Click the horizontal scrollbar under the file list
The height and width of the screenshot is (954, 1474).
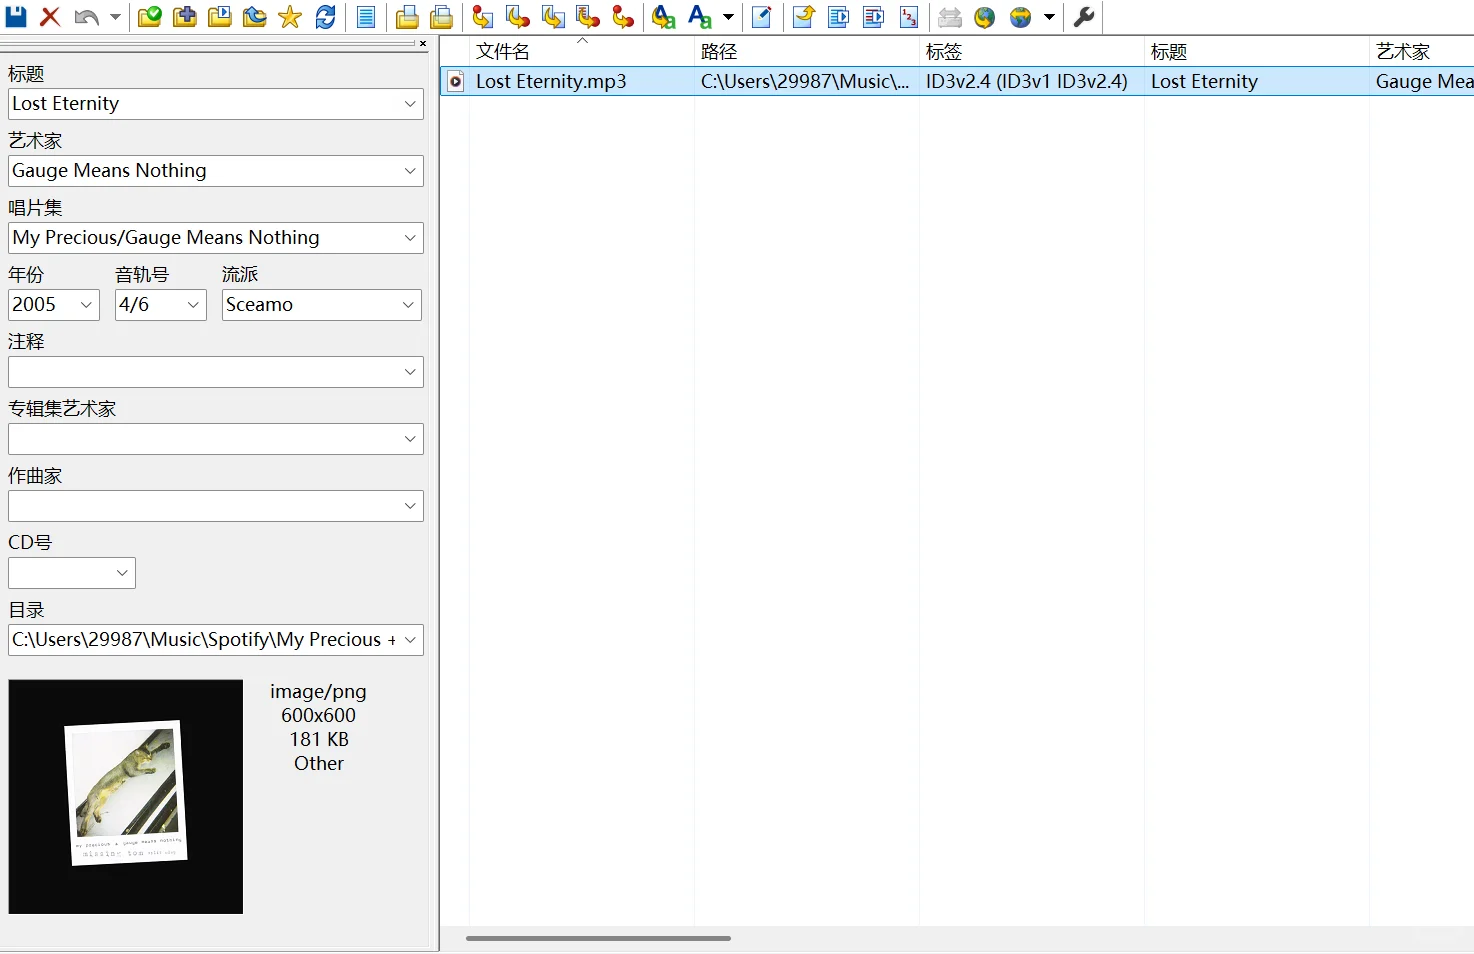598,938
